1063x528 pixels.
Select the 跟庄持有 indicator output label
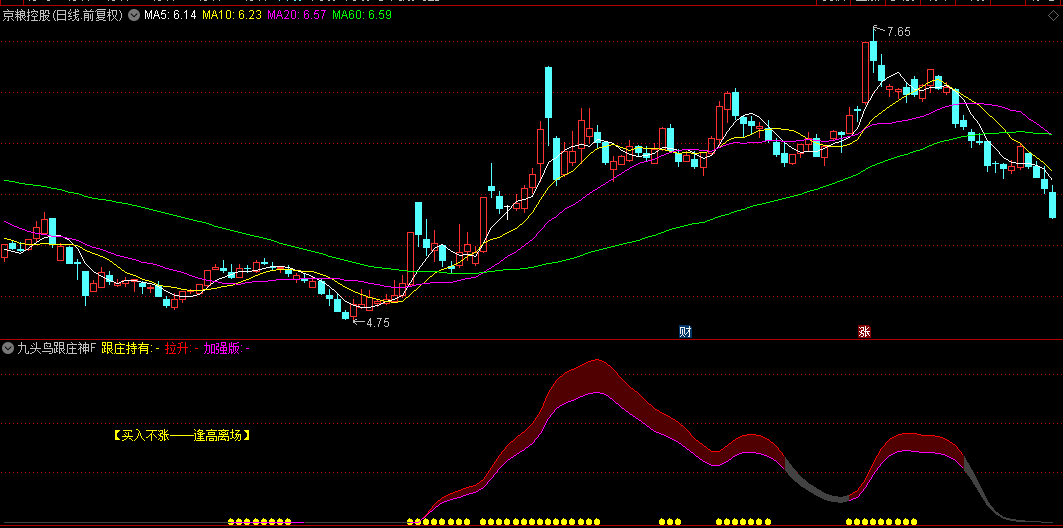point(130,348)
